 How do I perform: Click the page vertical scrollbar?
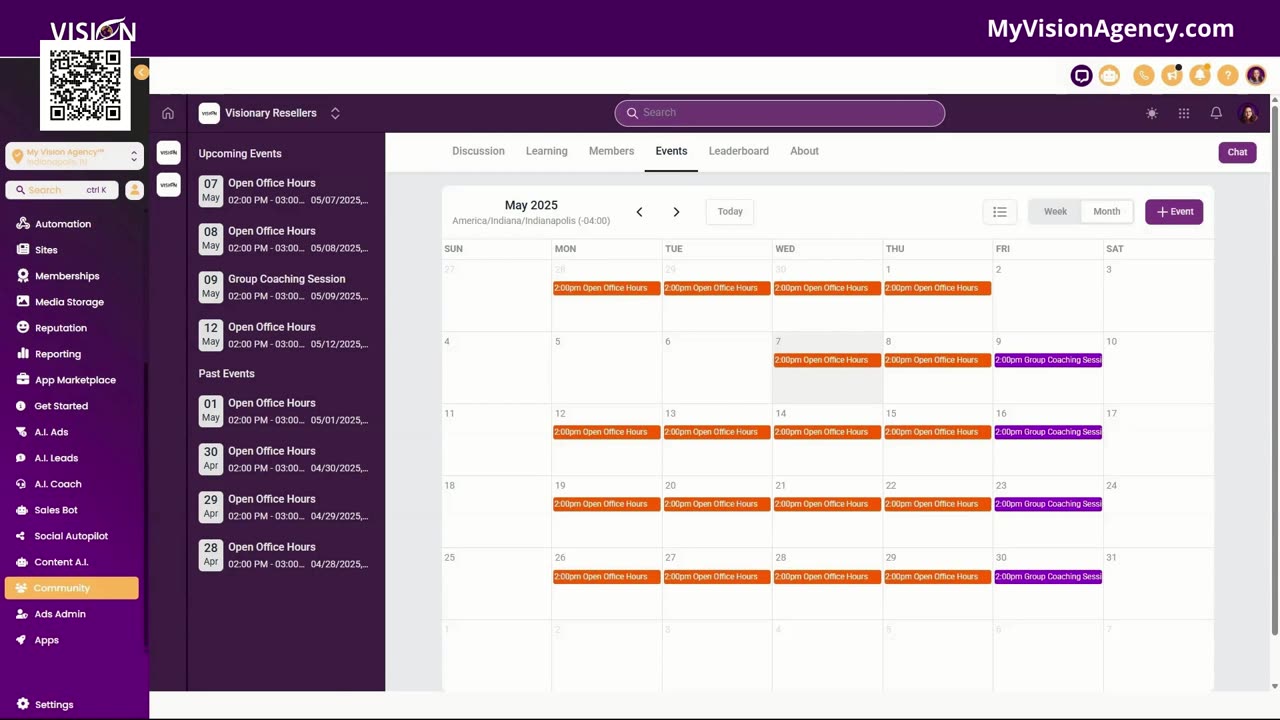coord(1275,370)
